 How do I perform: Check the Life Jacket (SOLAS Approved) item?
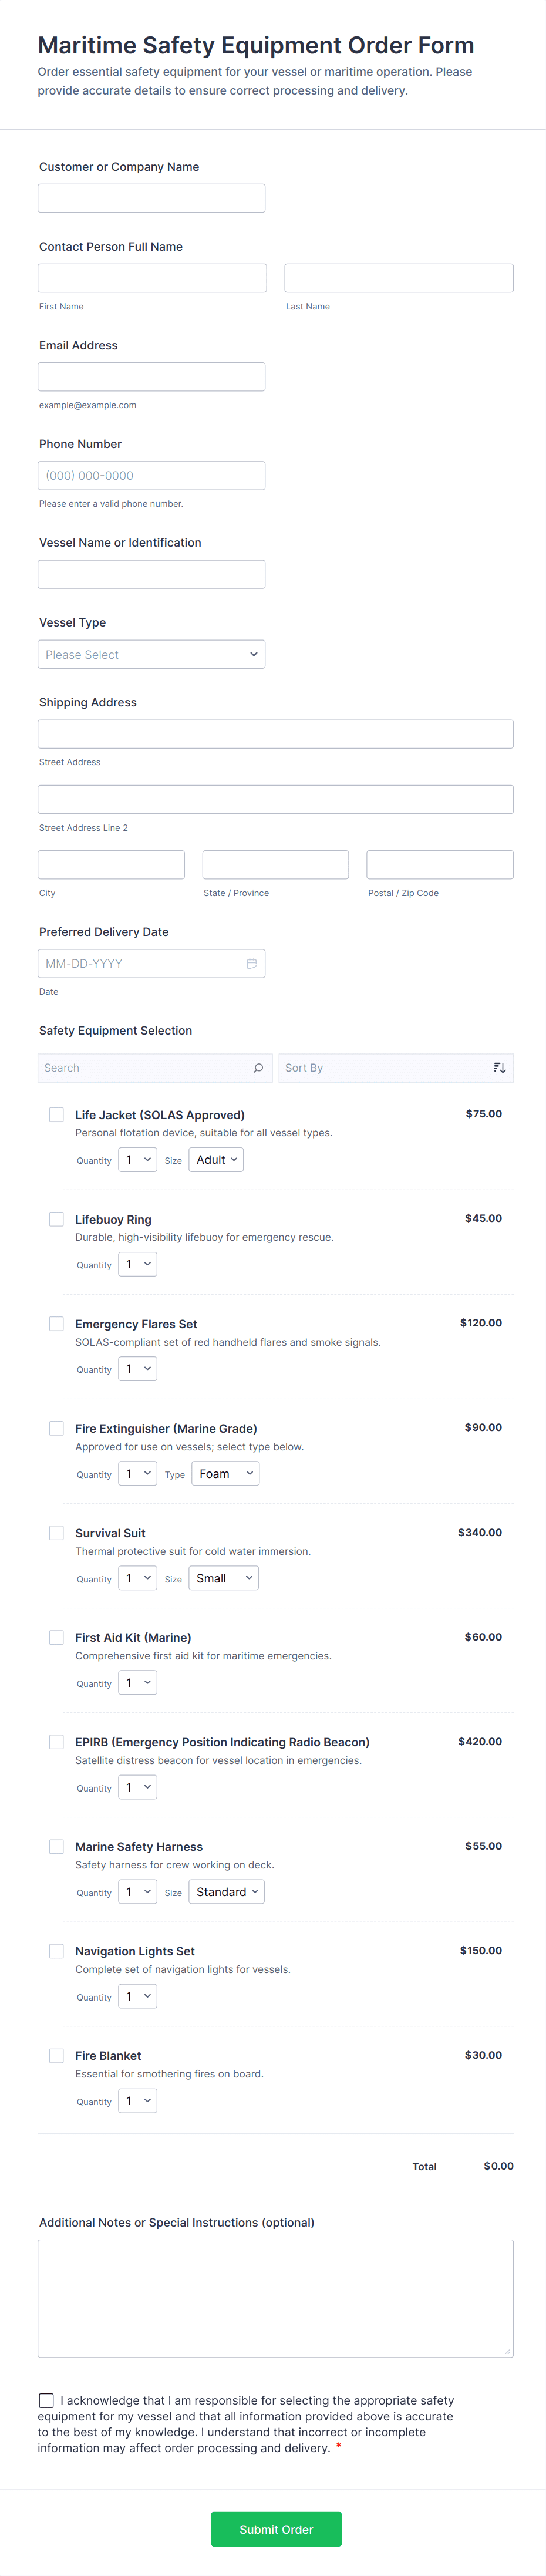point(57,1115)
